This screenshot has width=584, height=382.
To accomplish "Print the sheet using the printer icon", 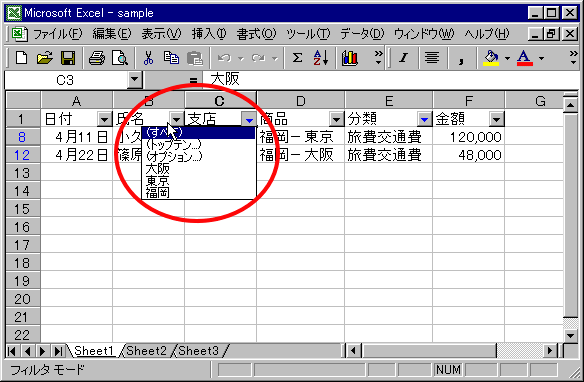I will (x=97, y=58).
